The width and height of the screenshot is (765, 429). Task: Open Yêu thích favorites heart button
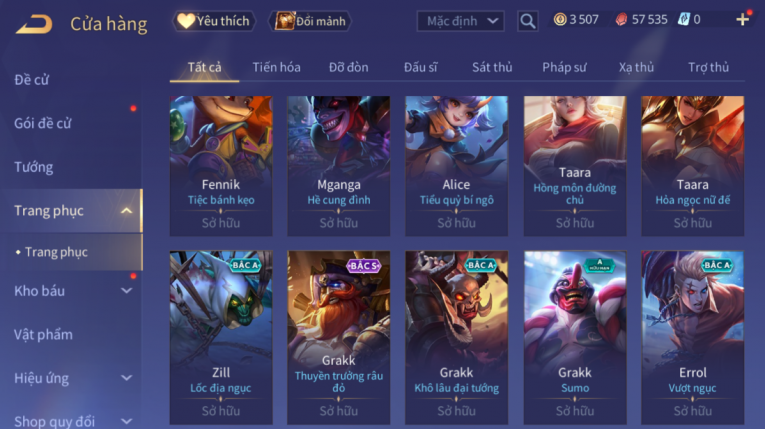213,21
